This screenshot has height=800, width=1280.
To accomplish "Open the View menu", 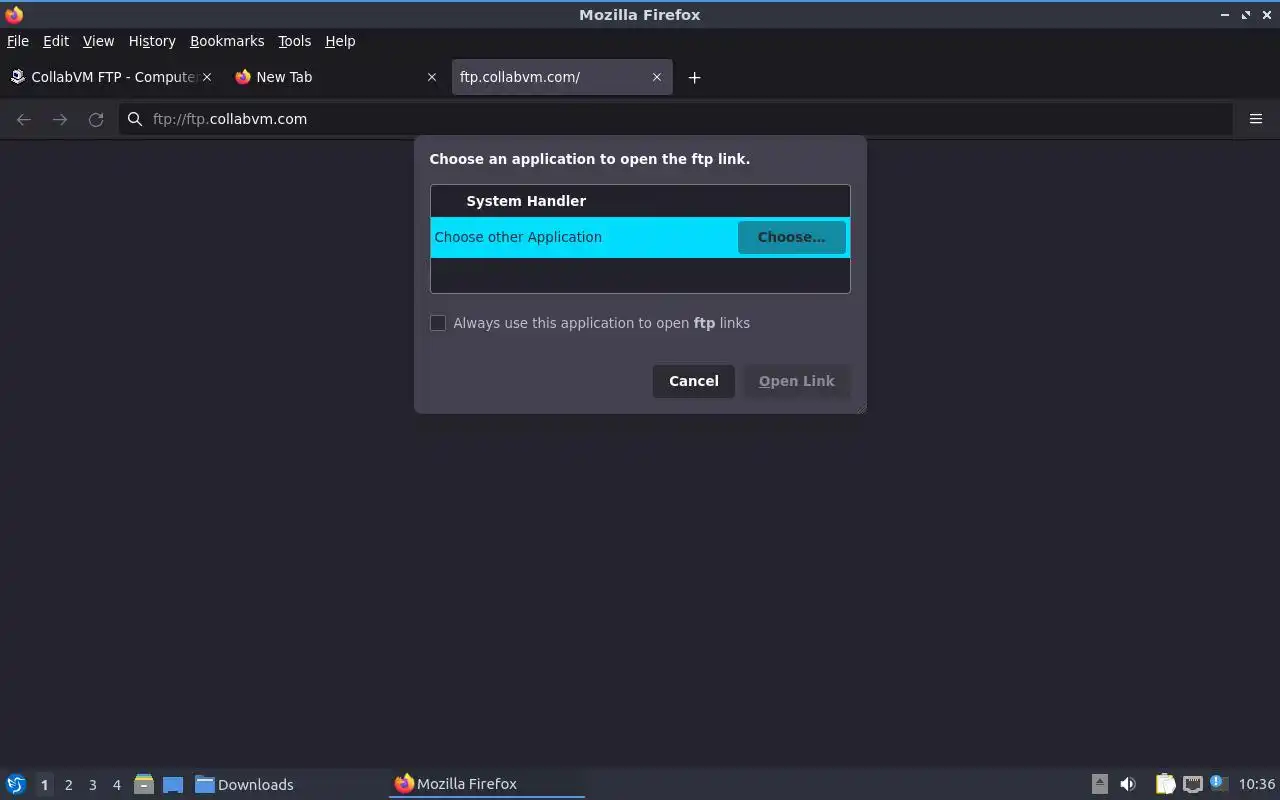I will pyautogui.click(x=98, y=41).
